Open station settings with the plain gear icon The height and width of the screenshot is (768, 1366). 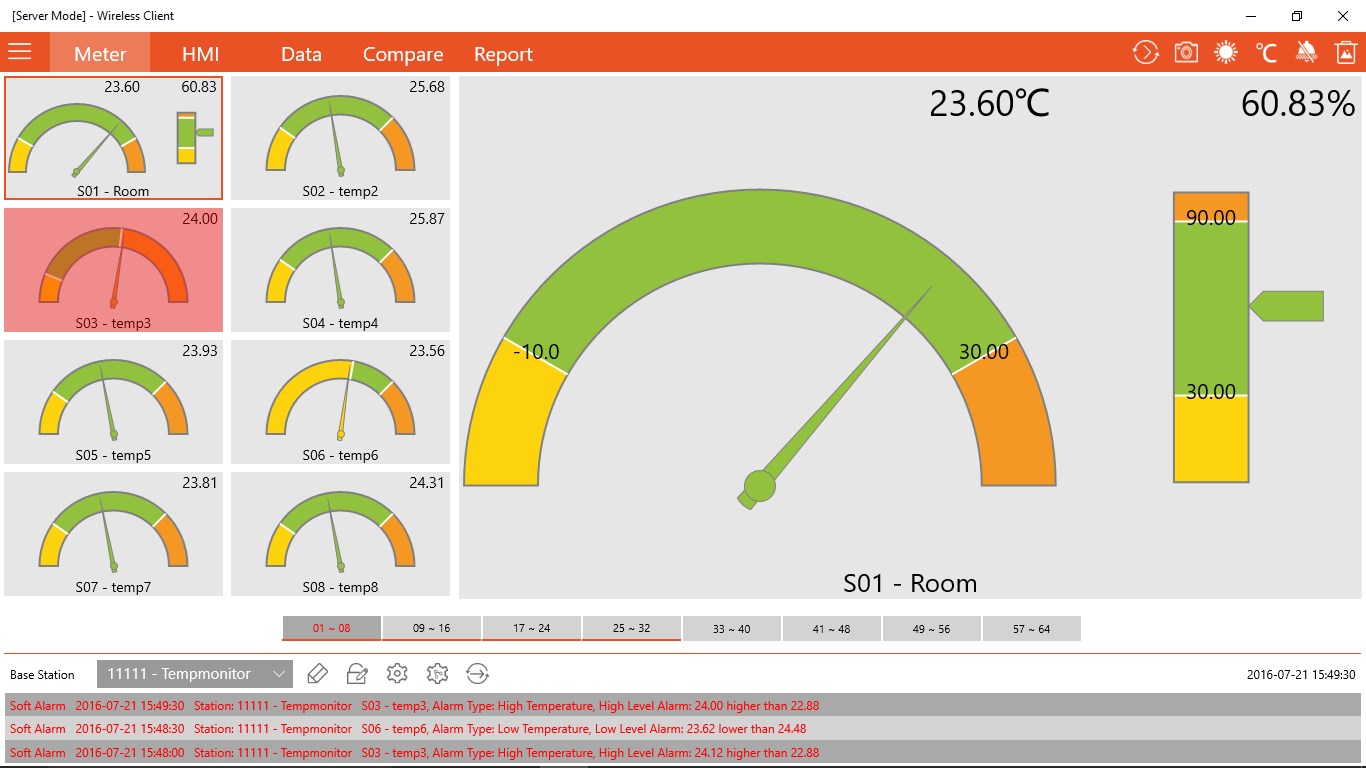(397, 674)
